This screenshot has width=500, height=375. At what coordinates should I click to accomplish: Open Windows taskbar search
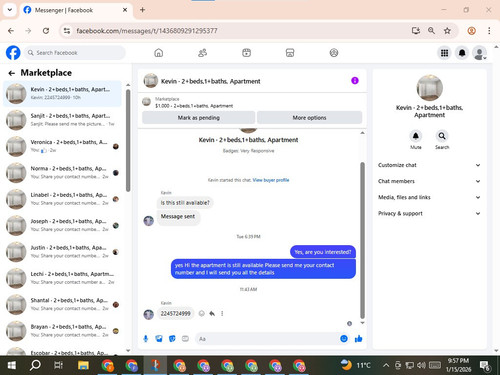35,365
